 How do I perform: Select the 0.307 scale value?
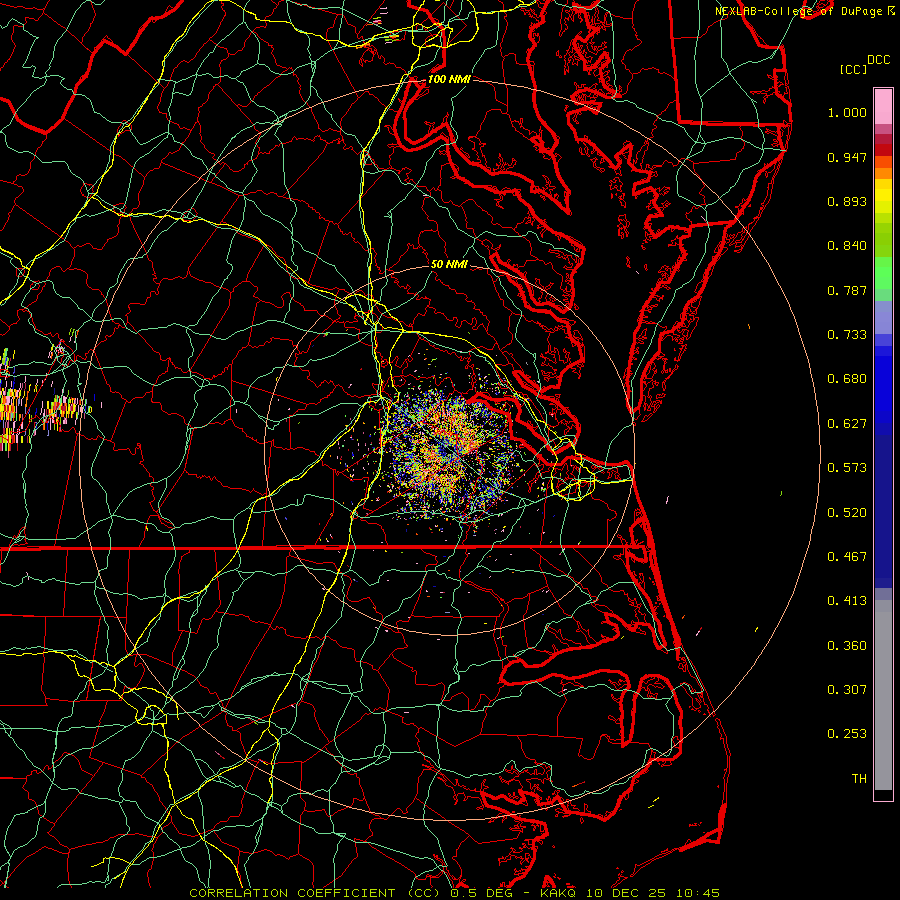point(847,690)
